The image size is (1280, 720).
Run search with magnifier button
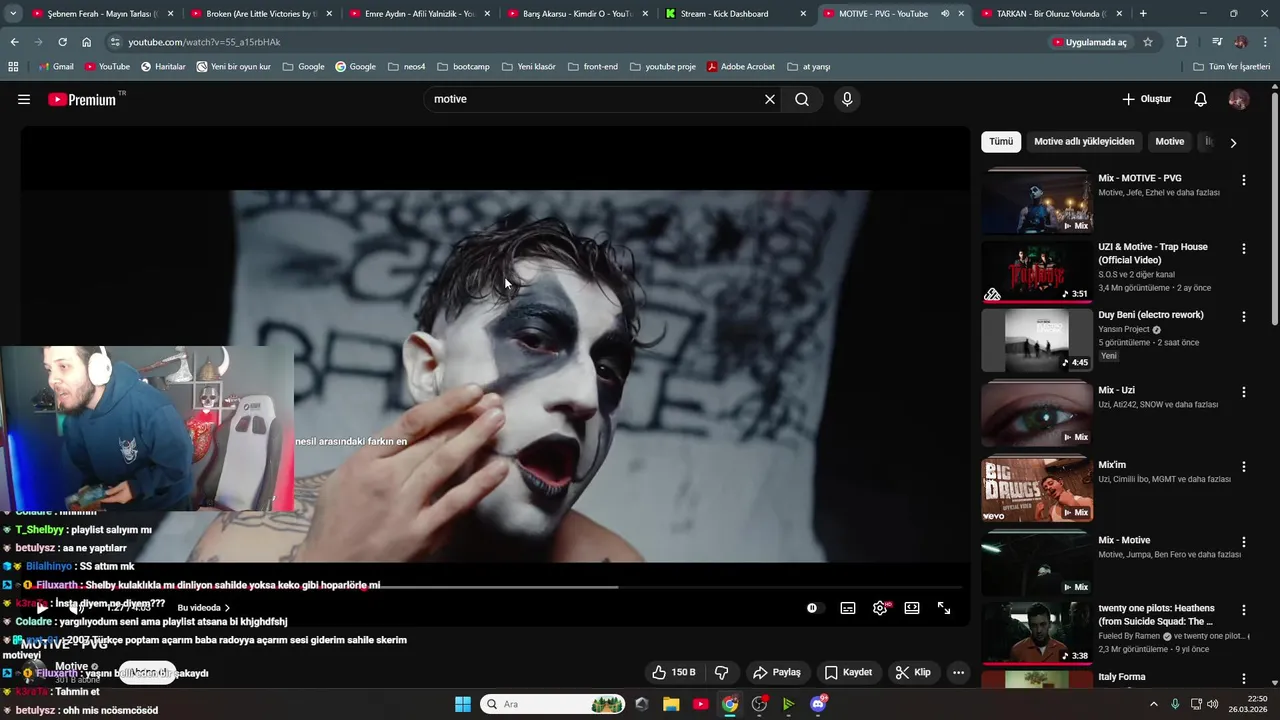click(x=802, y=99)
